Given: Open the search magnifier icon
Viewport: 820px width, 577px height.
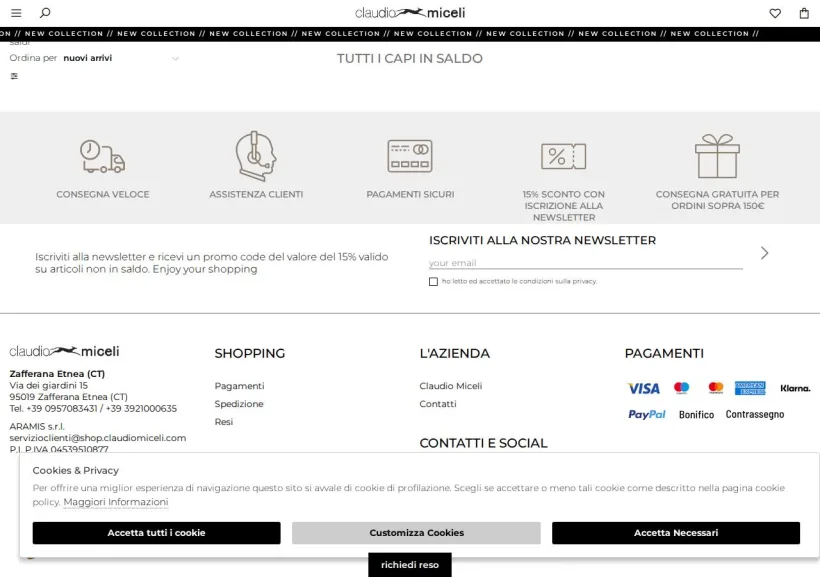Looking at the screenshot, I should point(45,13).
